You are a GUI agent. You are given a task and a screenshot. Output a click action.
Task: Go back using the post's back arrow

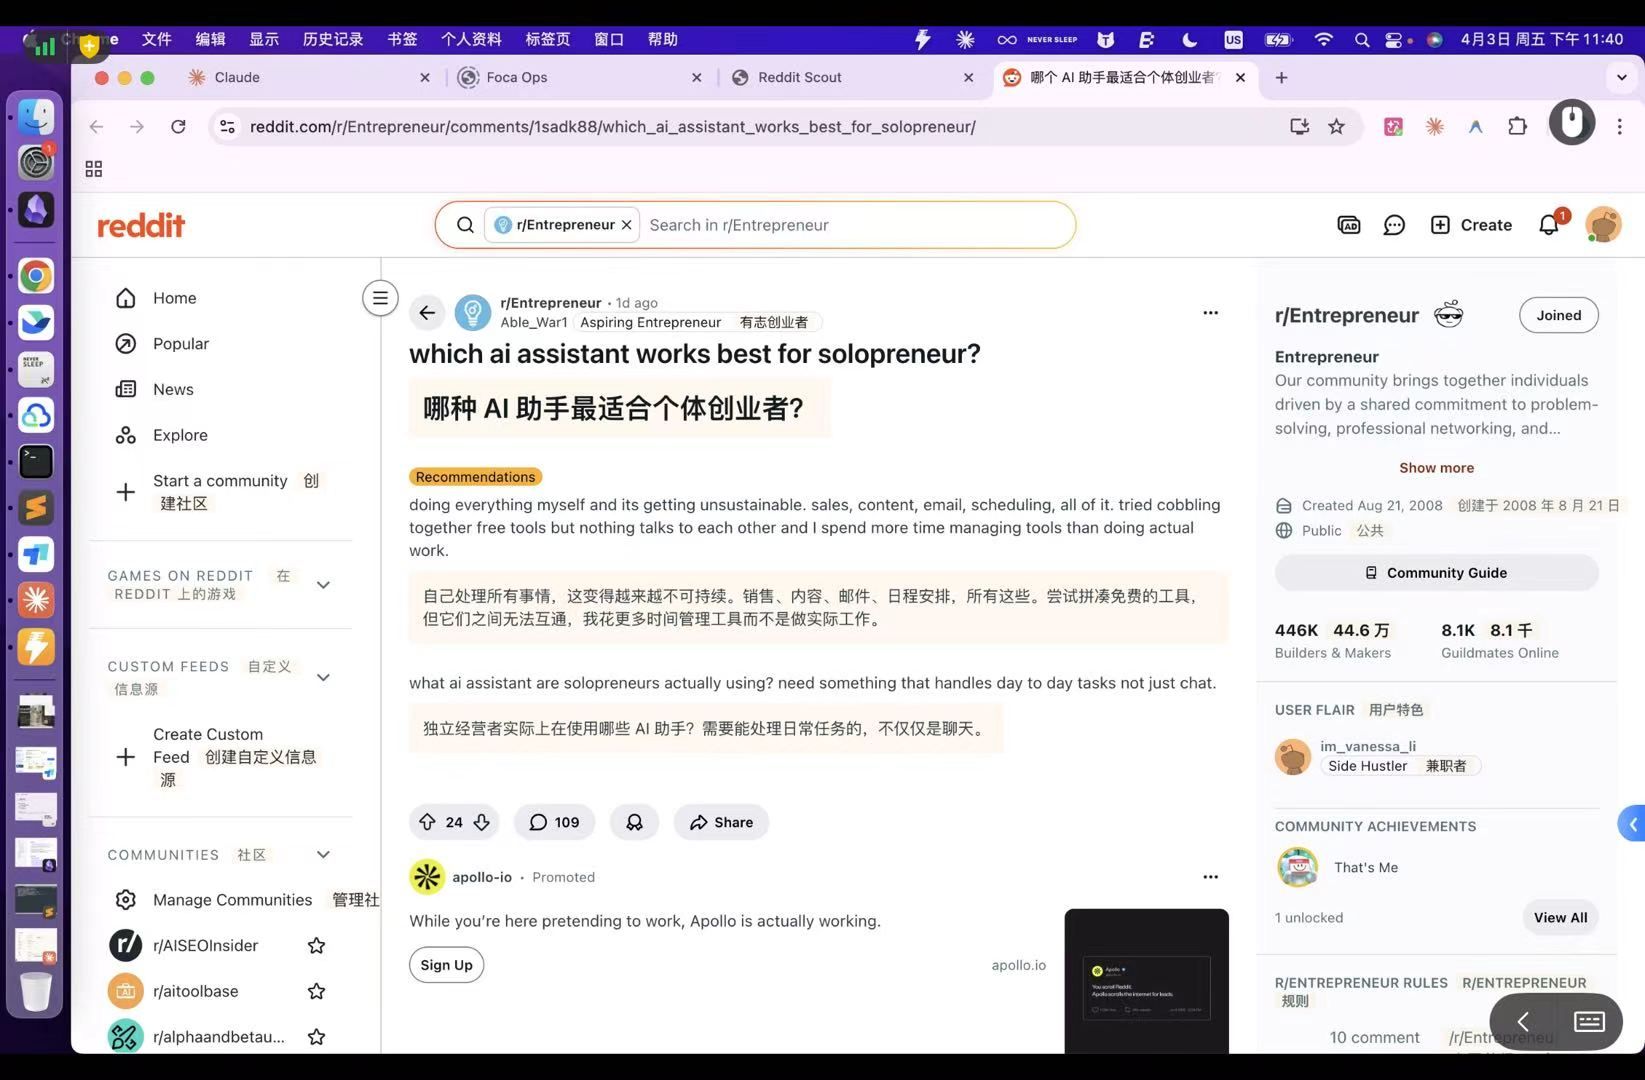pyautogui.click(x=427, y=313)
